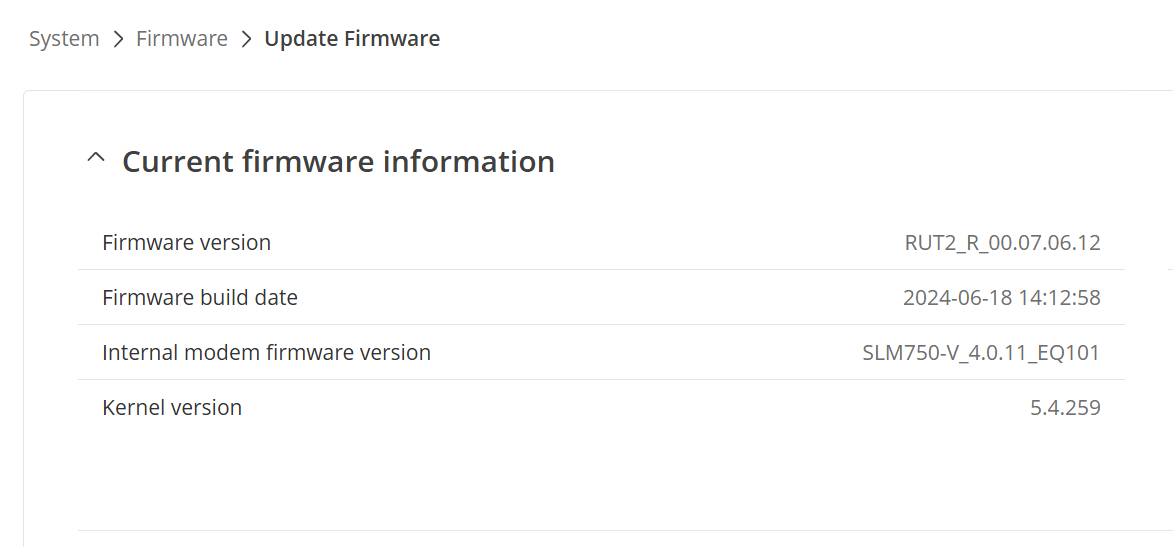Select the RUT2_R_00.07.06.12 version value

(1002, 243)
